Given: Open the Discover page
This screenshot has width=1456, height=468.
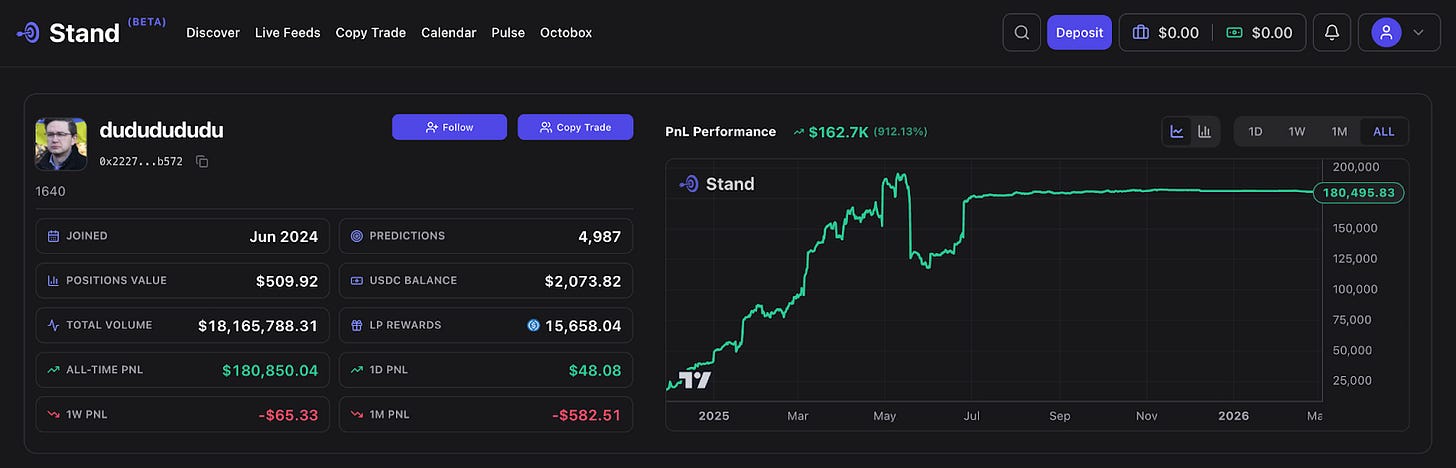Looking at the screenshot, I should [213, 32].
